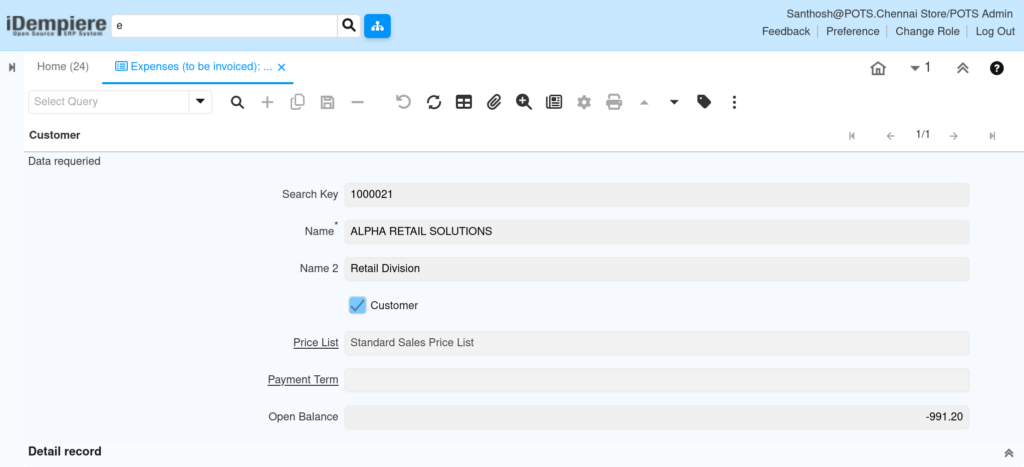This screenshot has height=467, width=1024.
Task: Go to parent record up arrow
Action: [644, 102]
